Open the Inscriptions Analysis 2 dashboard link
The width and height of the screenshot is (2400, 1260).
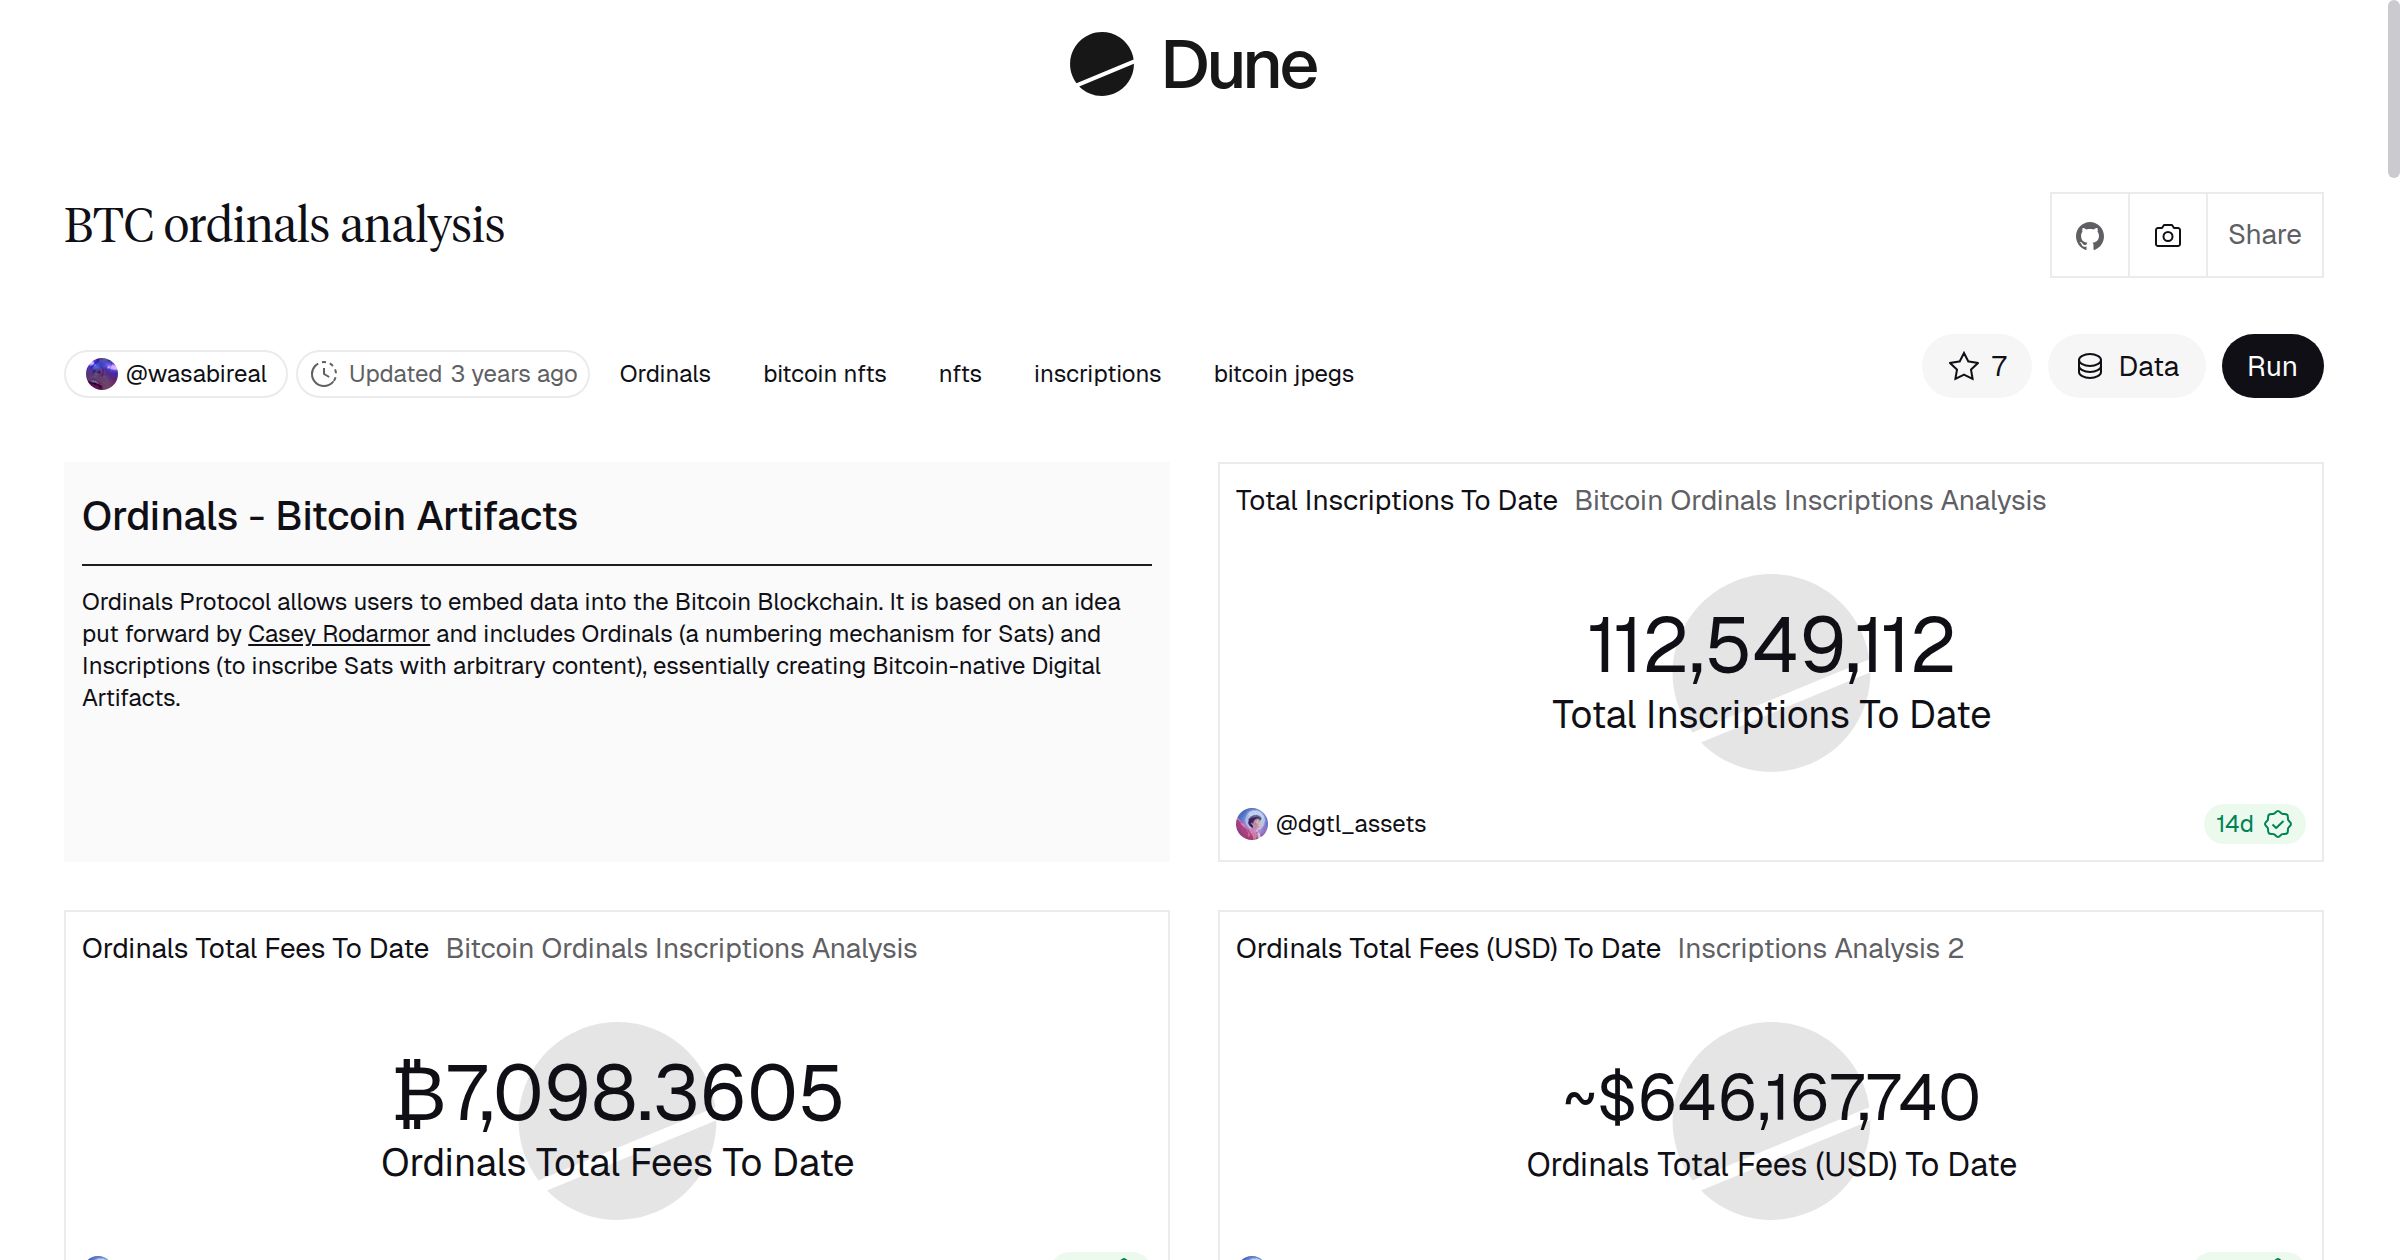tap(1819, 948)
